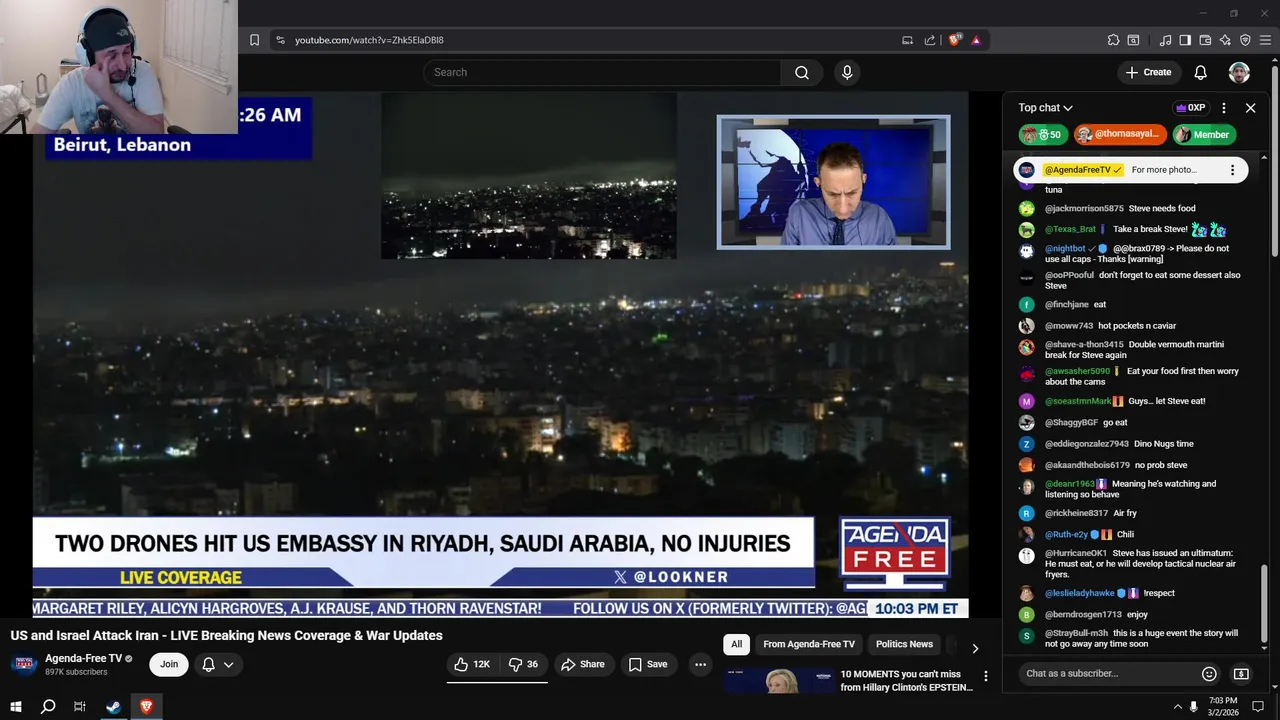The image size is (1280, 720).
Task: Click the site settings icon beside the URL
Action: pyautogui.click(x=280, y=40)
